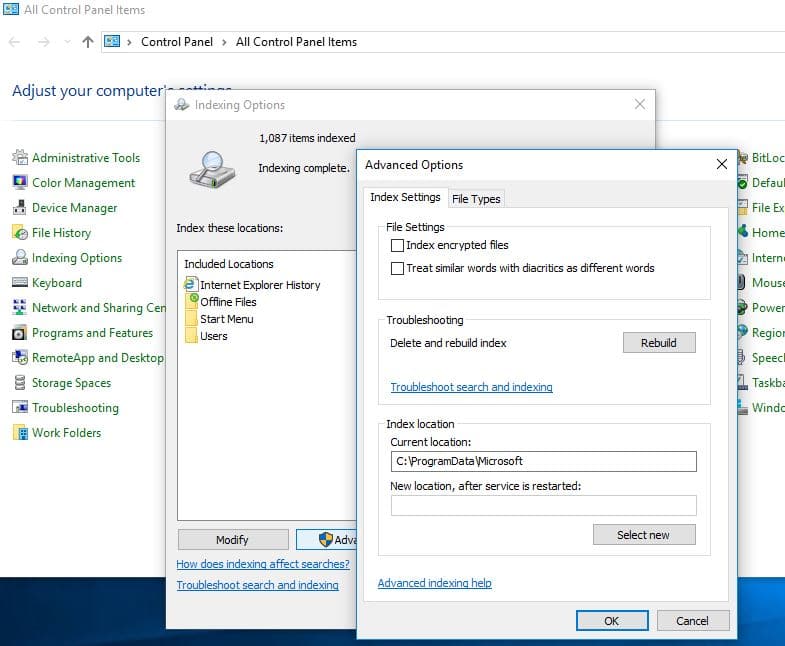This screenshot has width=785, height=646.
Task: Click the Select new button
Action: [x=643, y=535]
